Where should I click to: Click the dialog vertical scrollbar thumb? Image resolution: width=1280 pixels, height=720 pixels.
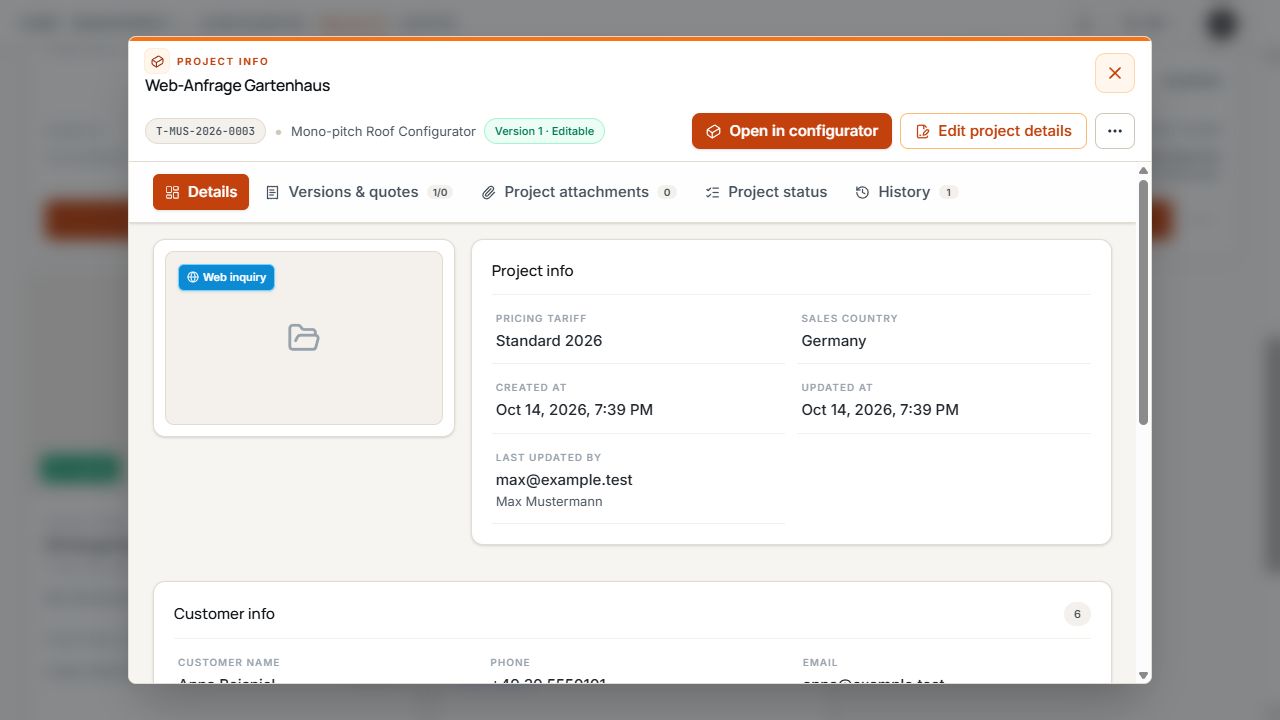(1143, 302)
